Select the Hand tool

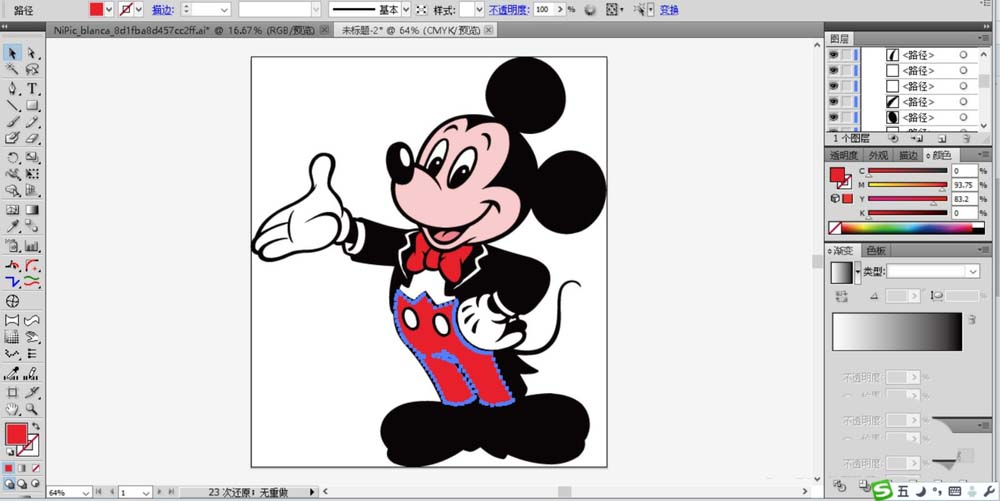(x=12, y=409)
